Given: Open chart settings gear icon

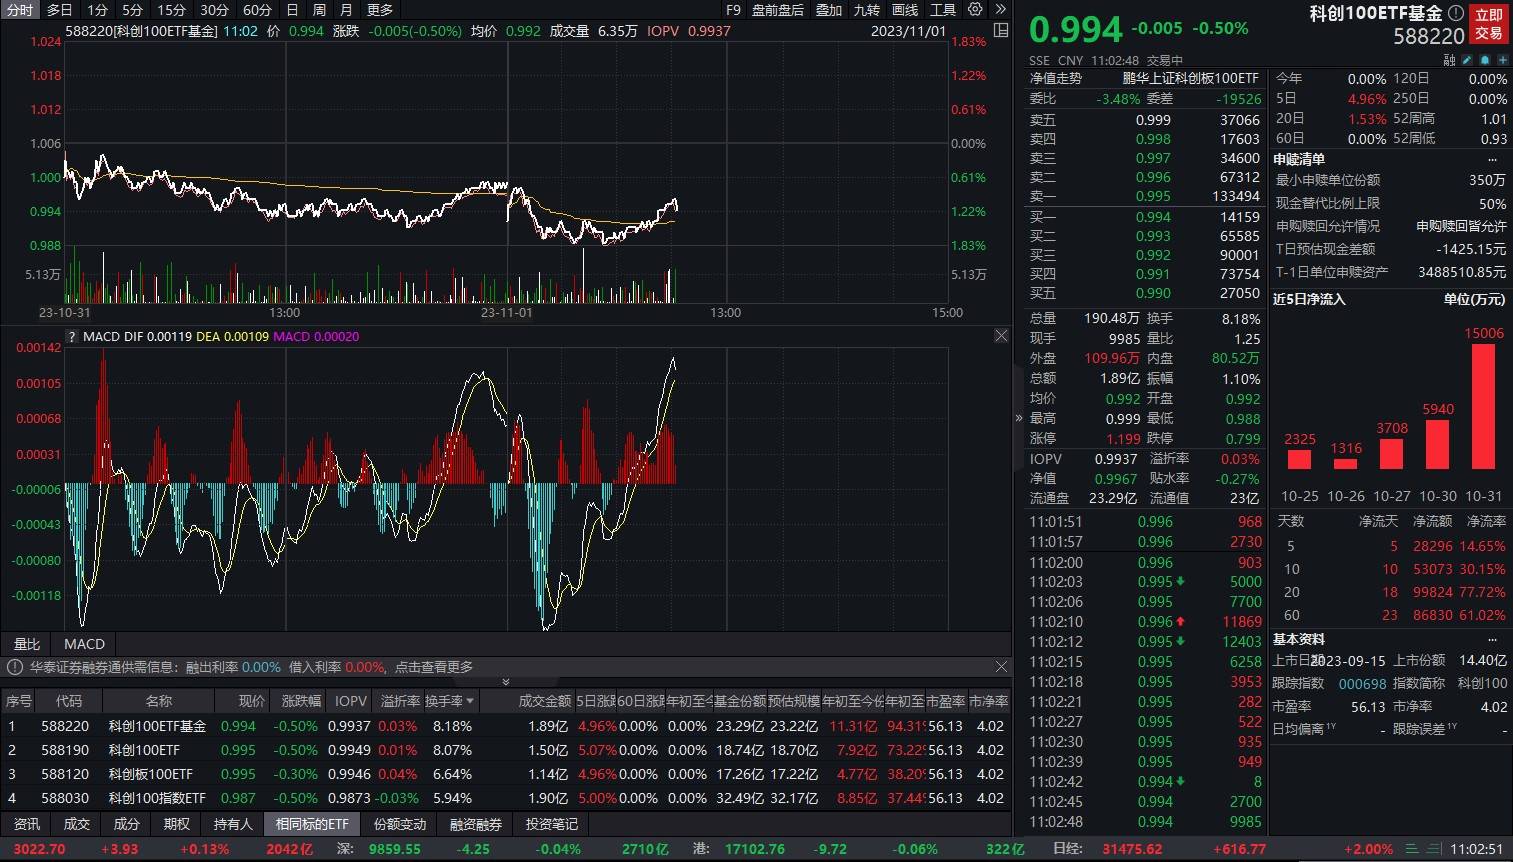Looking at the screenshot, I should pyautogui.click(x=975, y=9).
